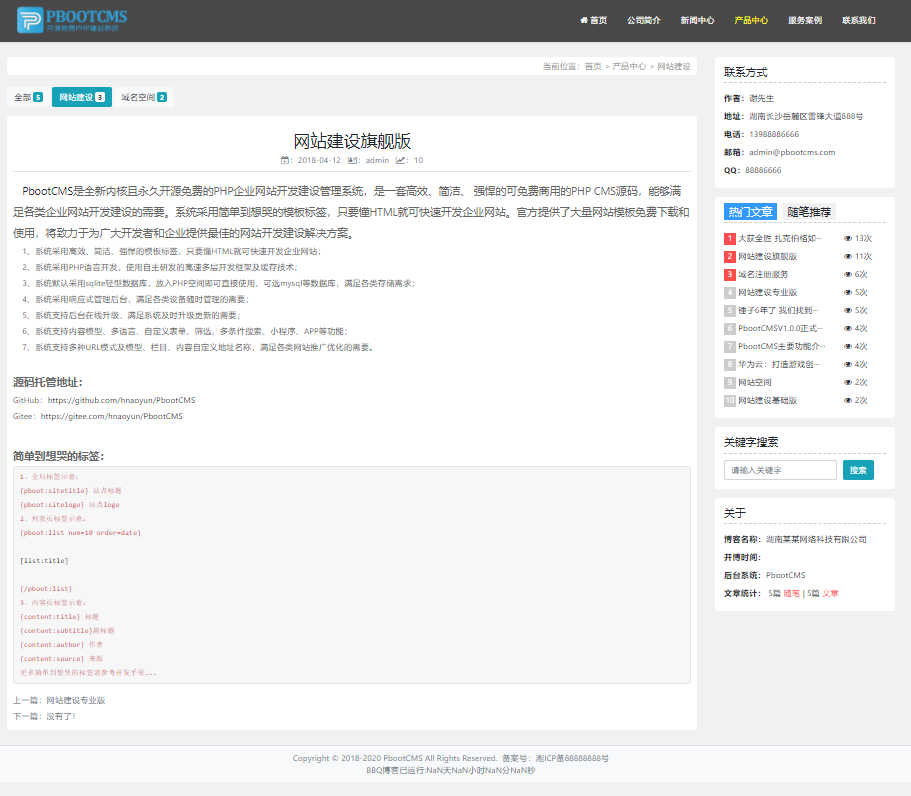The image size is (911, 796).
Task: Click the red 随笔 link in 文章统计
Action: [791, 593]
